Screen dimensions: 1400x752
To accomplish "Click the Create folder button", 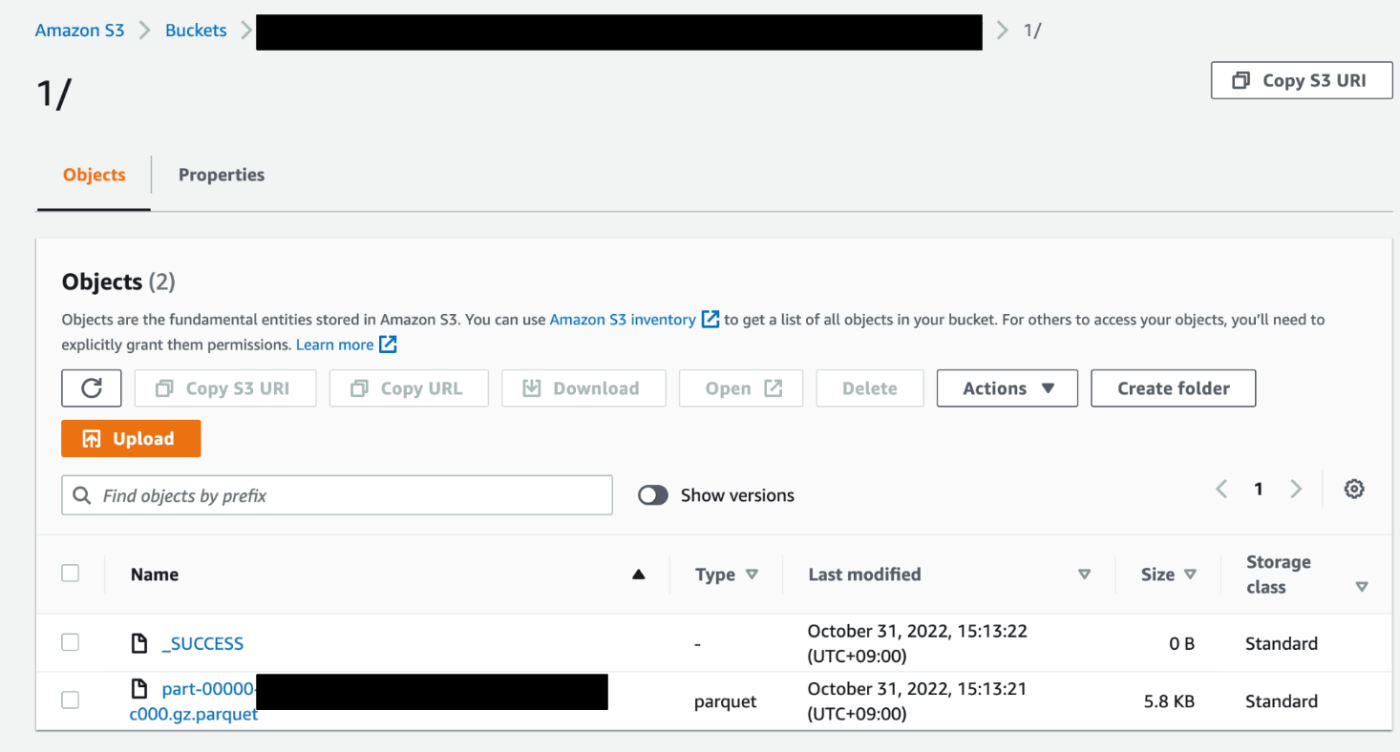I will (x=1173, y=388).
